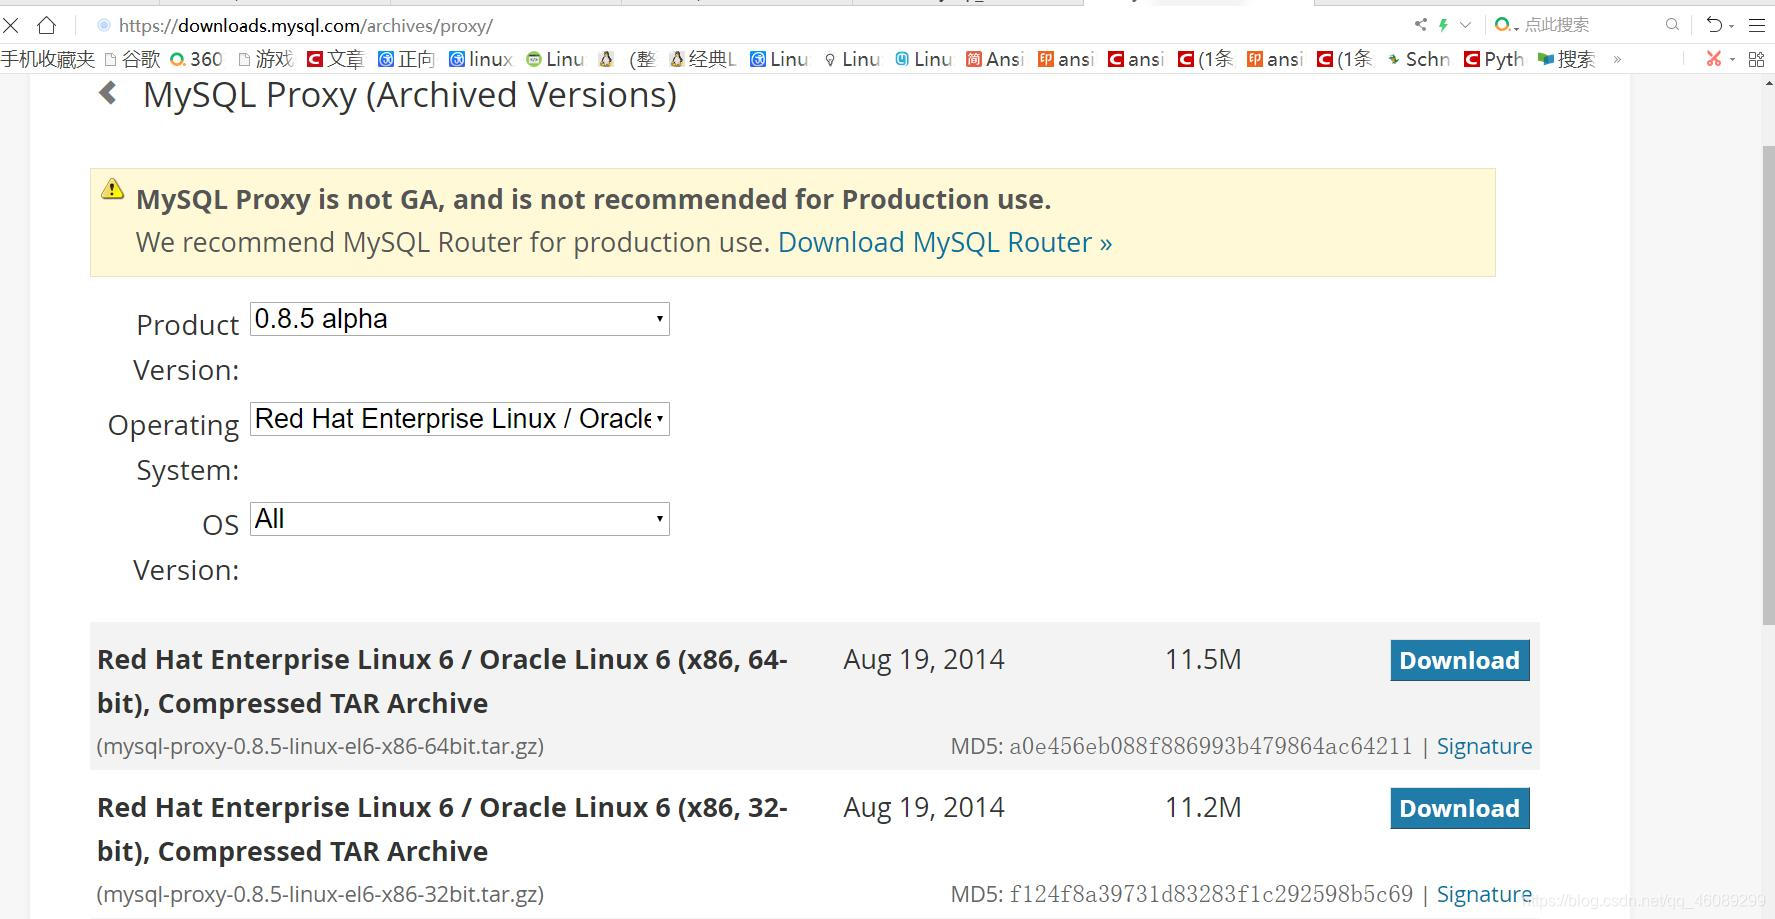Open the Pyth bookmark
Image resolution: width=1775 pixels, height=919 pixels.
(1493, 59)
